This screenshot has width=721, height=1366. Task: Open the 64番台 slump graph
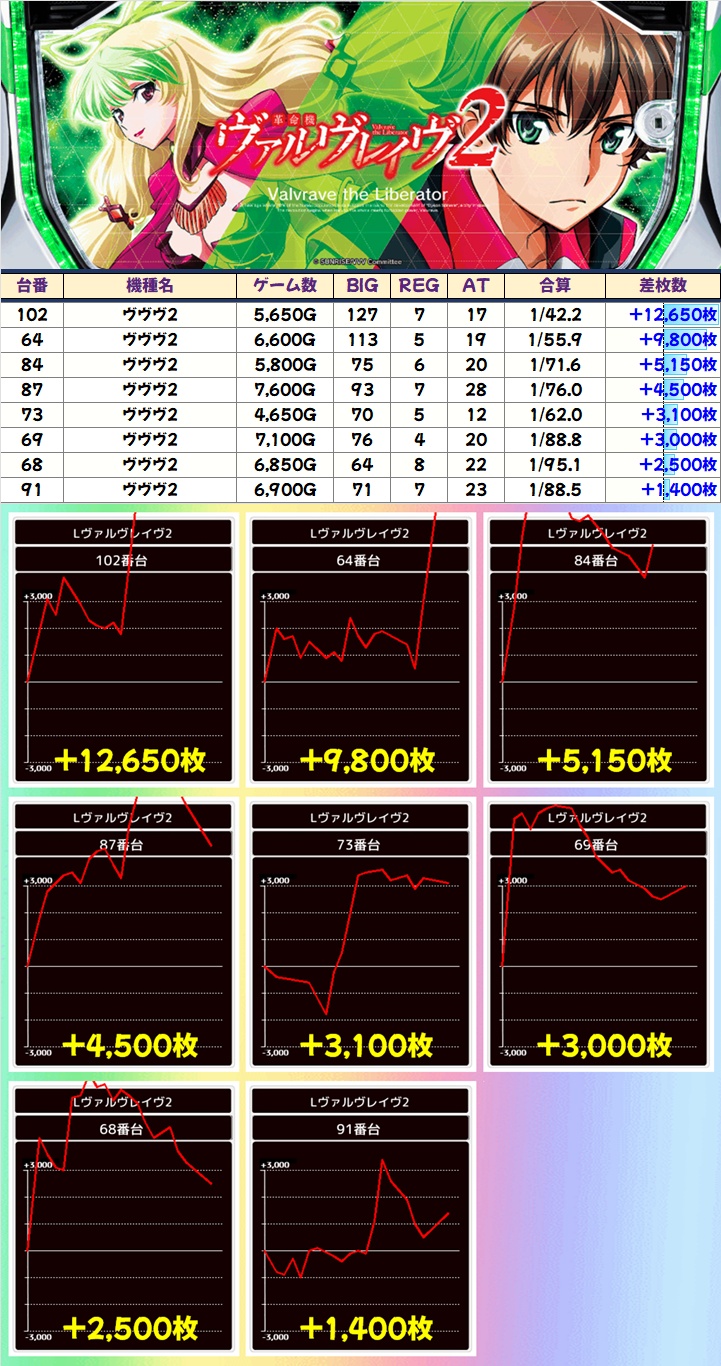360,650
